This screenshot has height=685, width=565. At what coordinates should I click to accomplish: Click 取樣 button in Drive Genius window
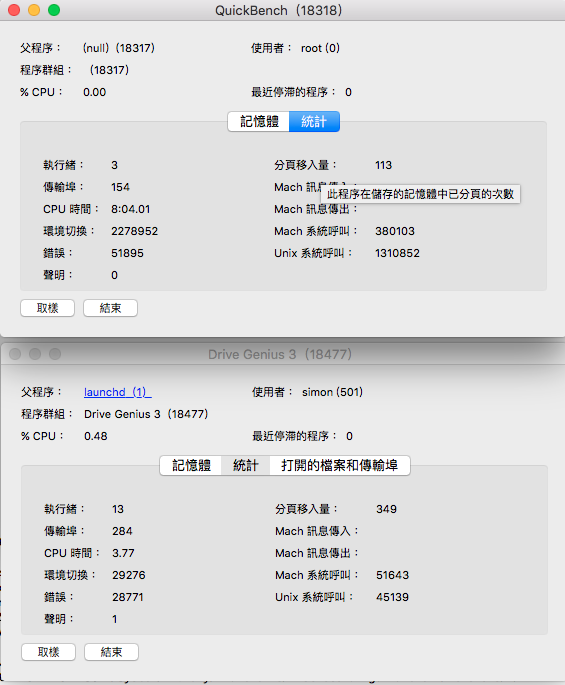pyautogui.click(x=48, y=652)
